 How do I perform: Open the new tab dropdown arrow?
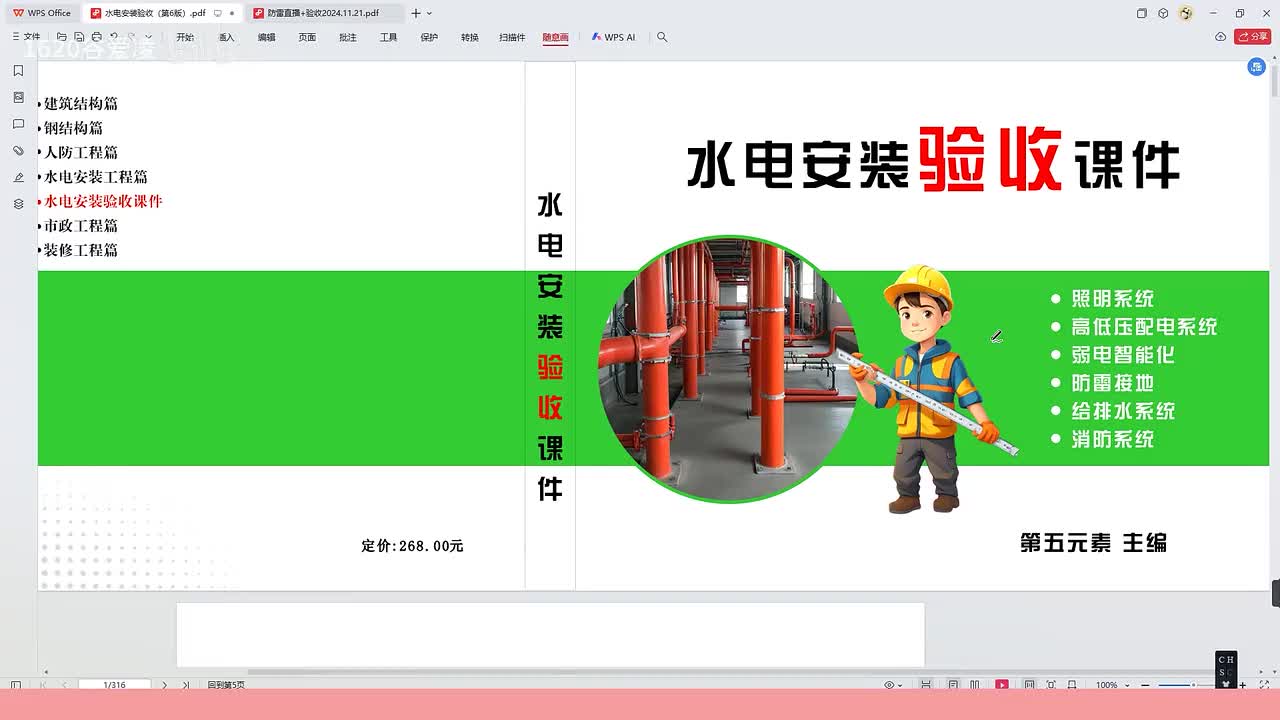coord(430,13)
